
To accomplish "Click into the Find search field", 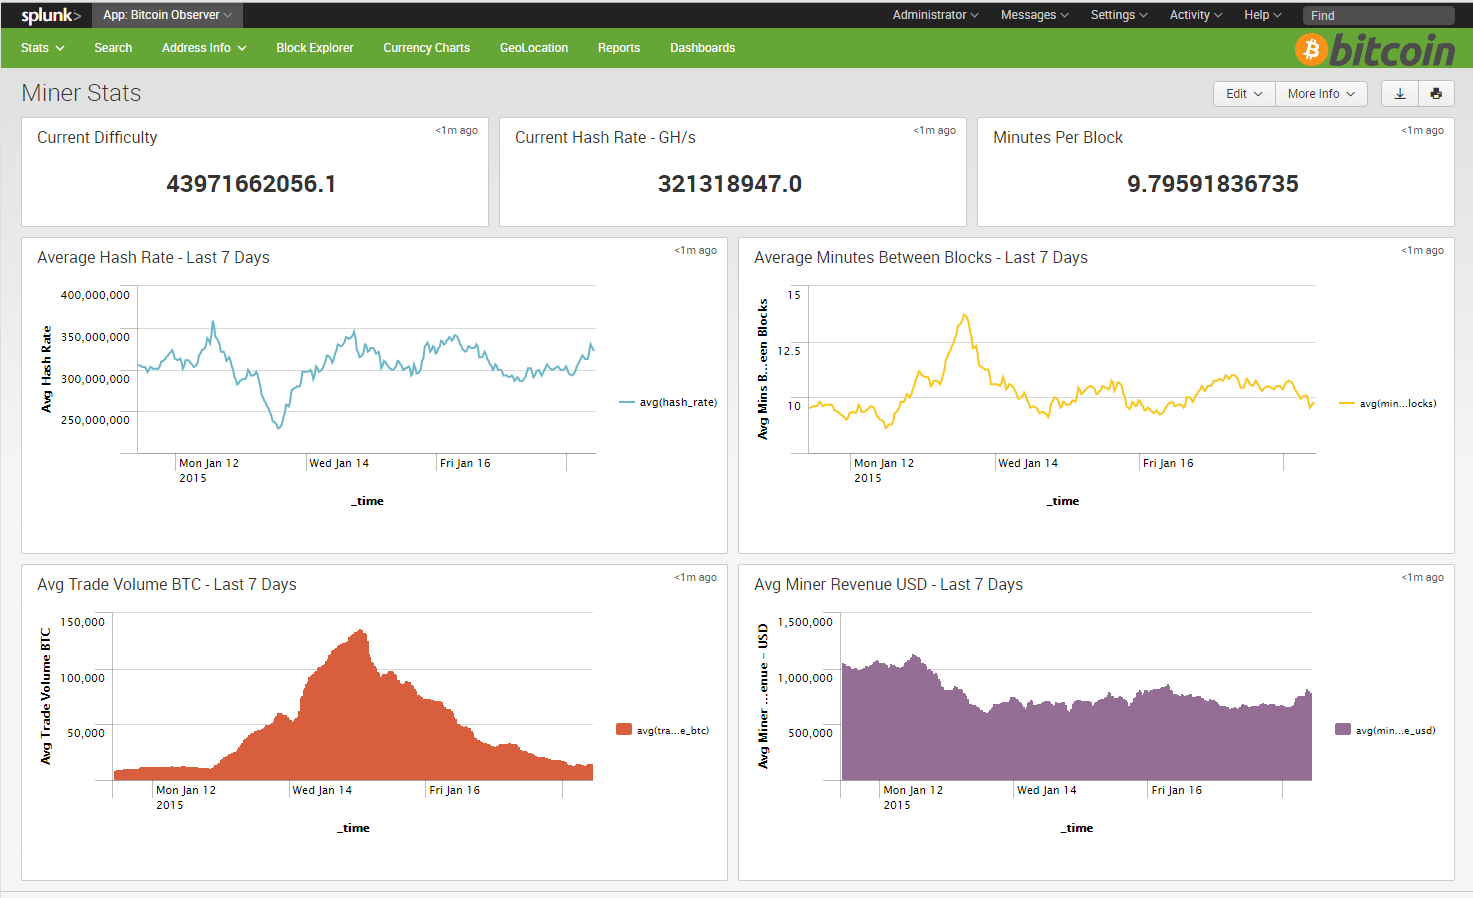I will (x=1378, y=15).
